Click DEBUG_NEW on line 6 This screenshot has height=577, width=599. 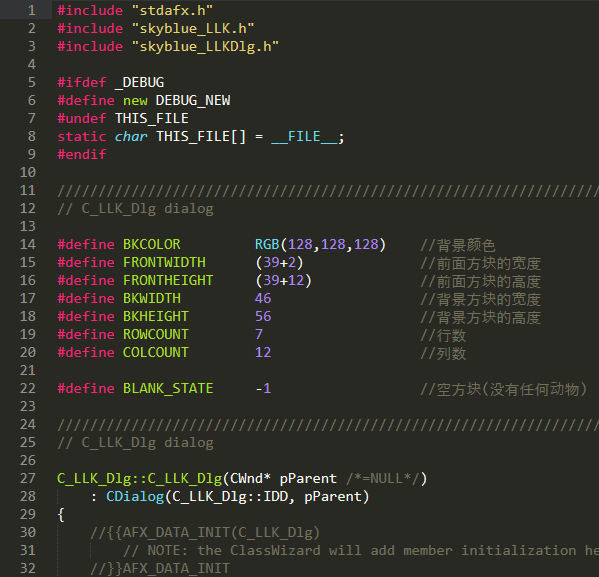coord(193,100)
